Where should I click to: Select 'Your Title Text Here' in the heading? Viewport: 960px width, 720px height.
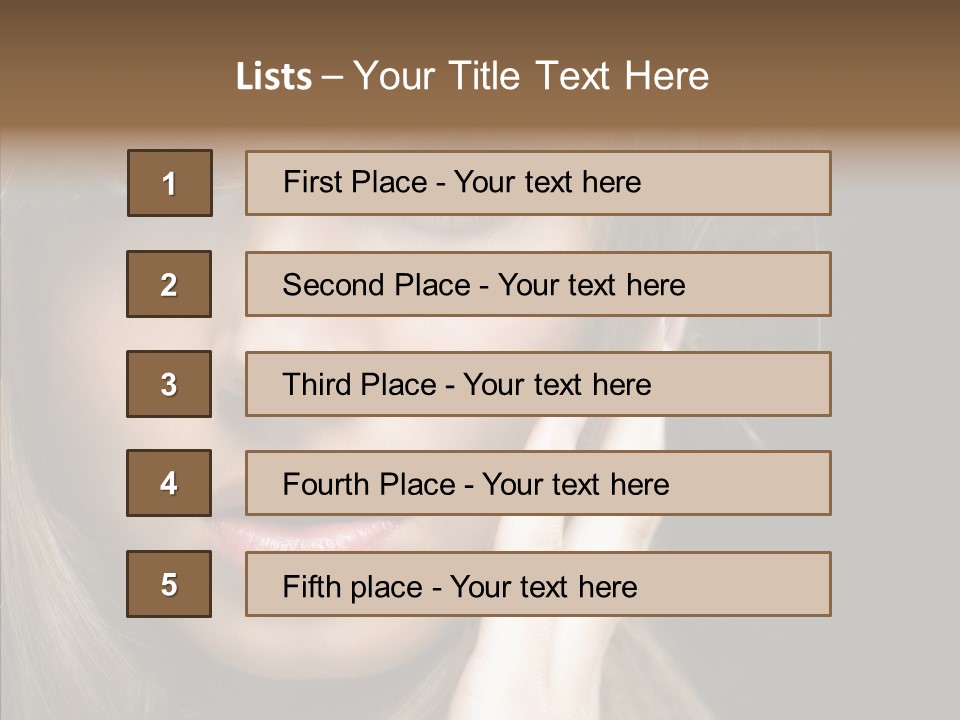[x=531, y=76]
